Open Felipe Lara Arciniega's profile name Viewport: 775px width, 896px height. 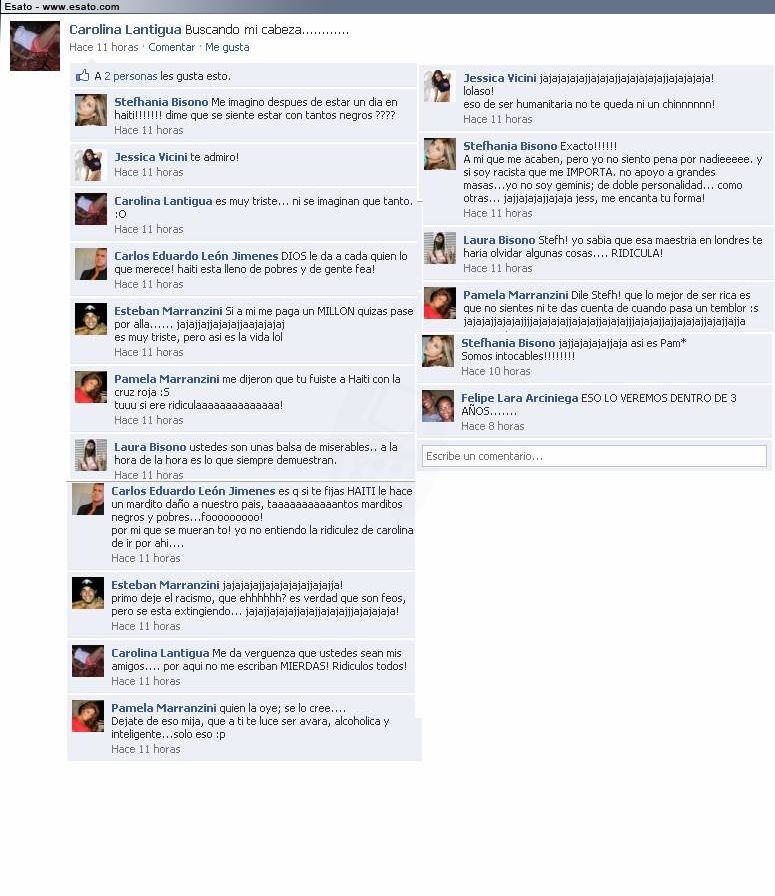520,398
